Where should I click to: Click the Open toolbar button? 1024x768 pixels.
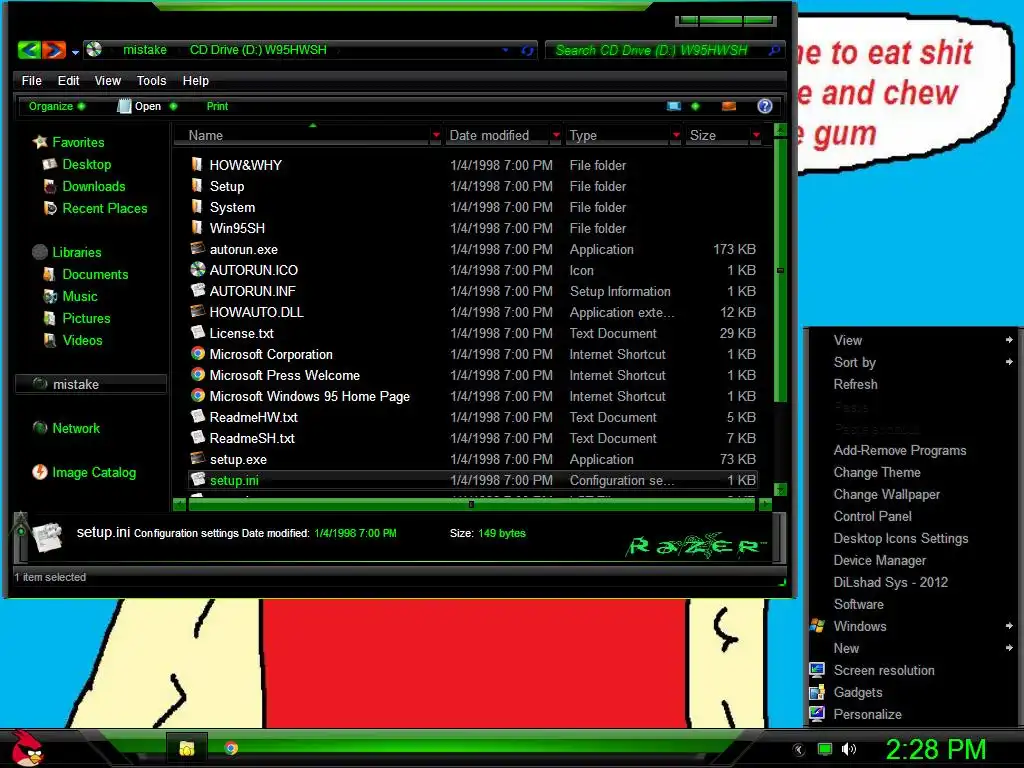point(139,106)
